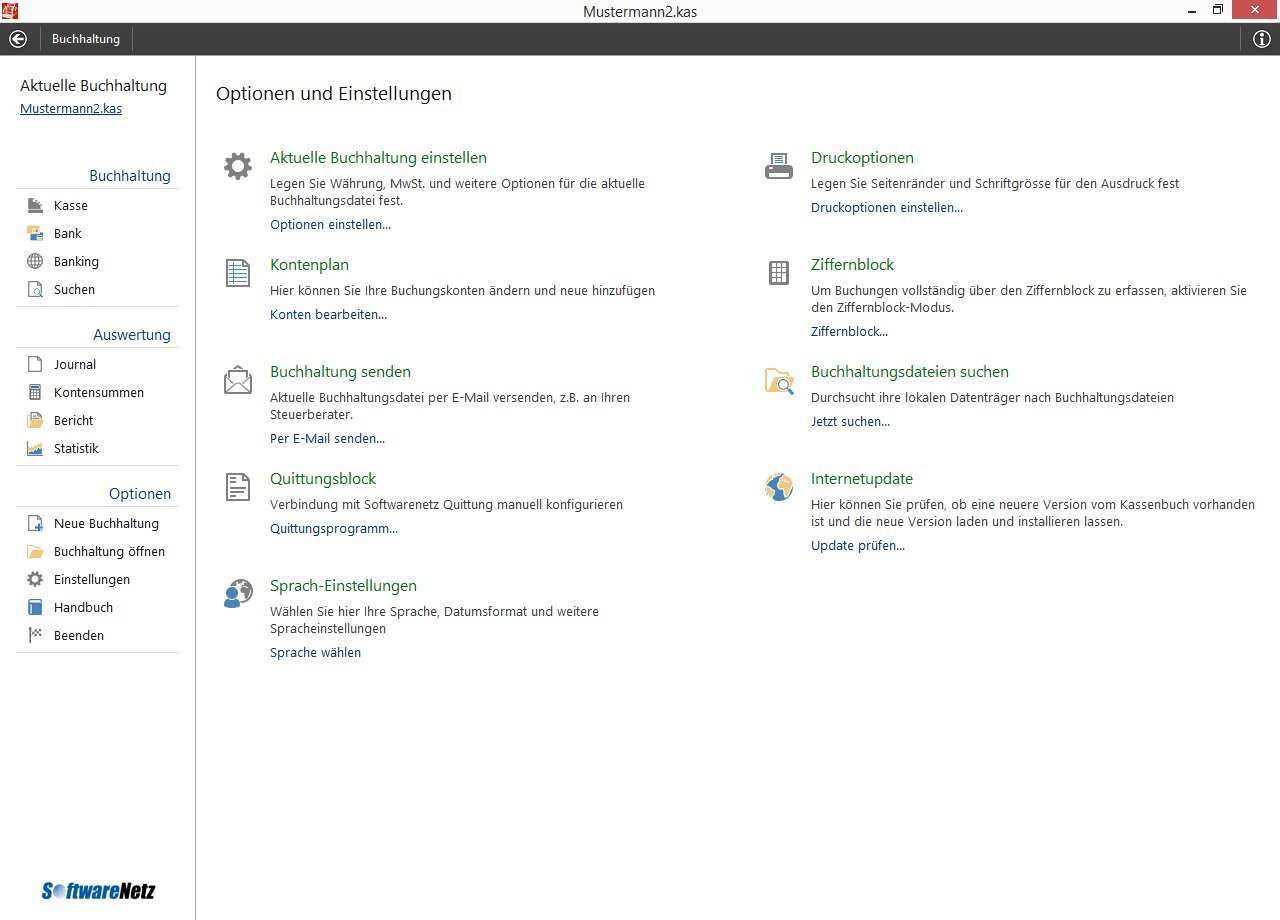The width and height of the screenshot is (1280, 920).
Task: Click the Ziffernblock heading
Action: (x=852, y=264)
